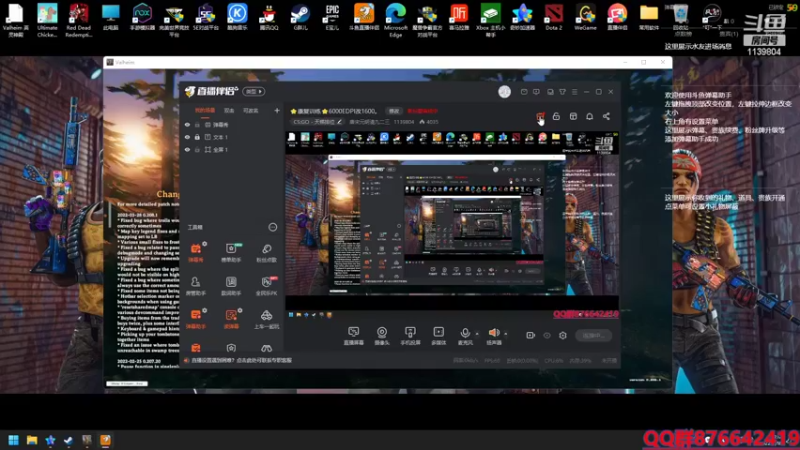Open the 读弹幕 read danmaku tool
The width and height of the screenshot is (800, 450).
tap(231, 319)
